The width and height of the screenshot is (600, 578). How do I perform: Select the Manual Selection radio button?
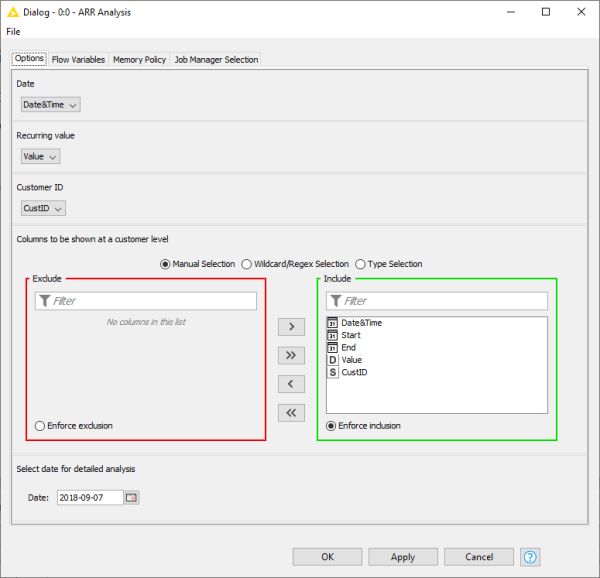pyautogui.click(x=165, y=264)
